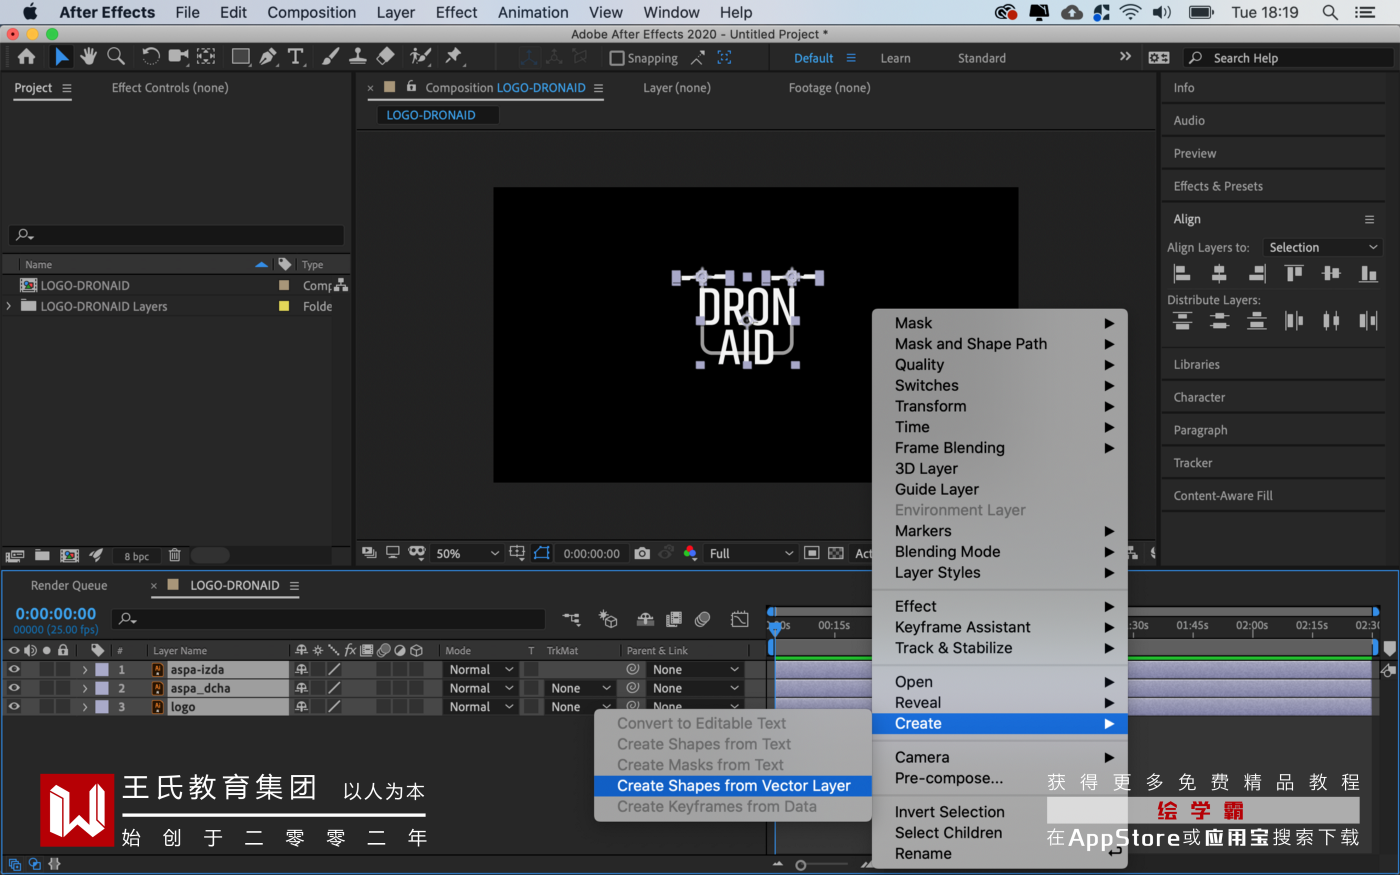Choose Create Shapes from Vector Layer

733,786
